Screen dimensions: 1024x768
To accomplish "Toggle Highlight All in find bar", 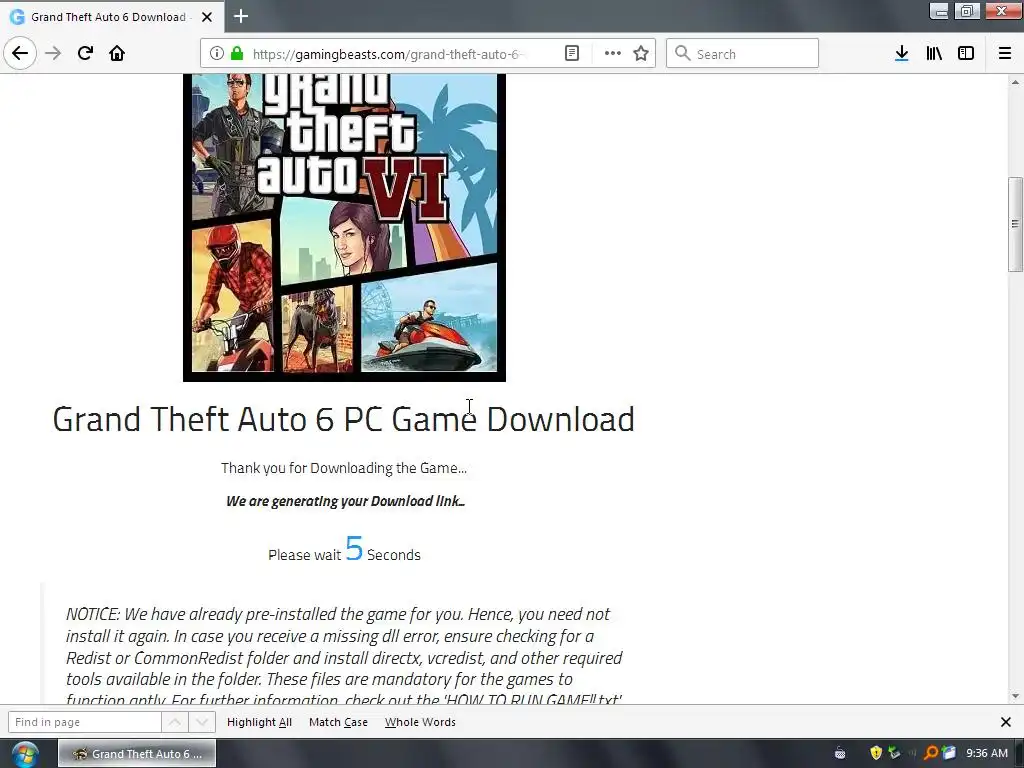I will point(259,722).
